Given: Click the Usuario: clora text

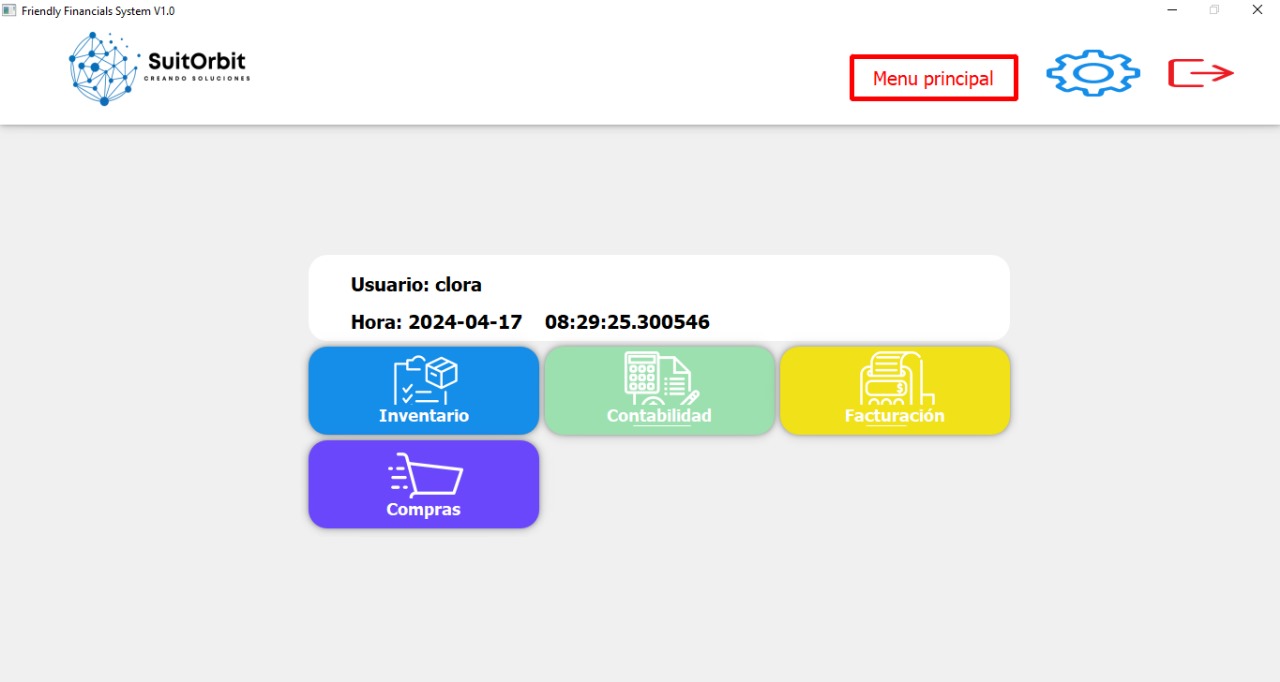Looking at the screenshot, I should click(416, 285).
